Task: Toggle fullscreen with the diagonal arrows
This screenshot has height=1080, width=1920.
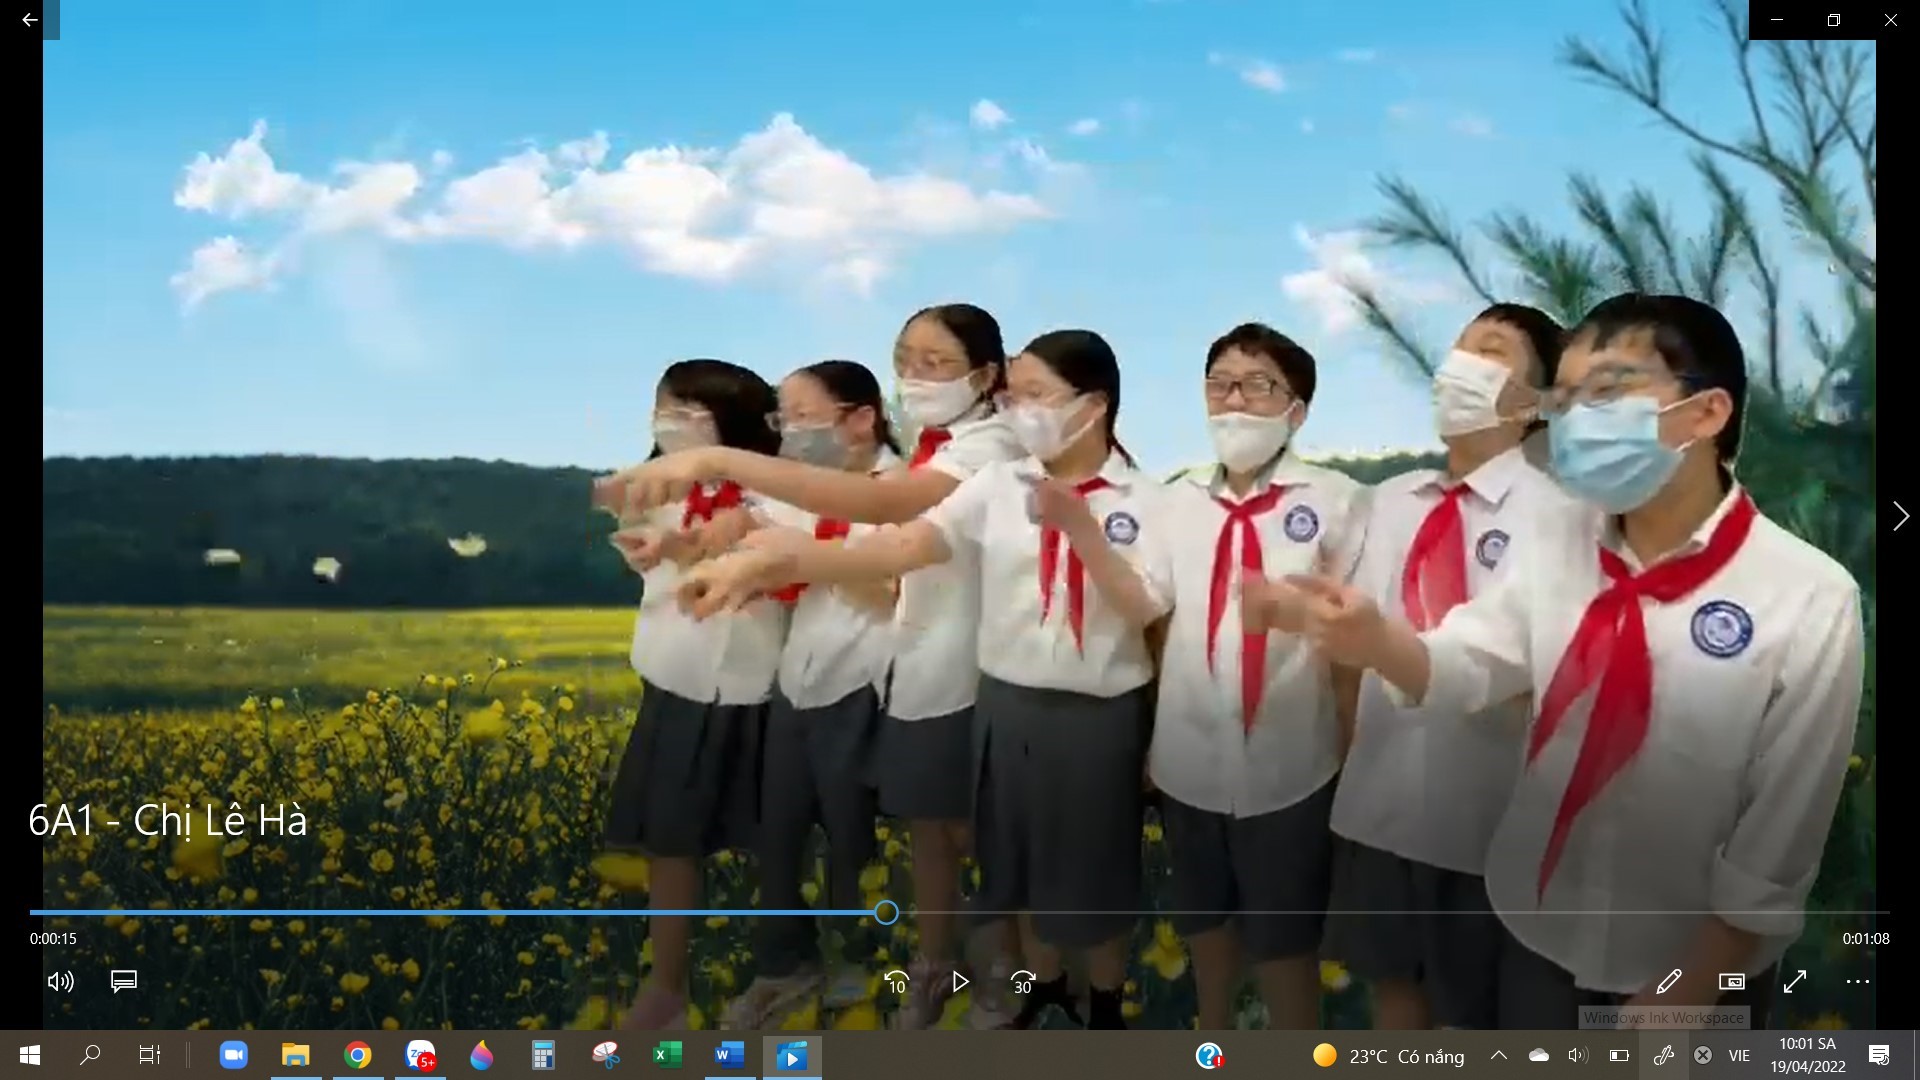Action: click(1795, 982)
